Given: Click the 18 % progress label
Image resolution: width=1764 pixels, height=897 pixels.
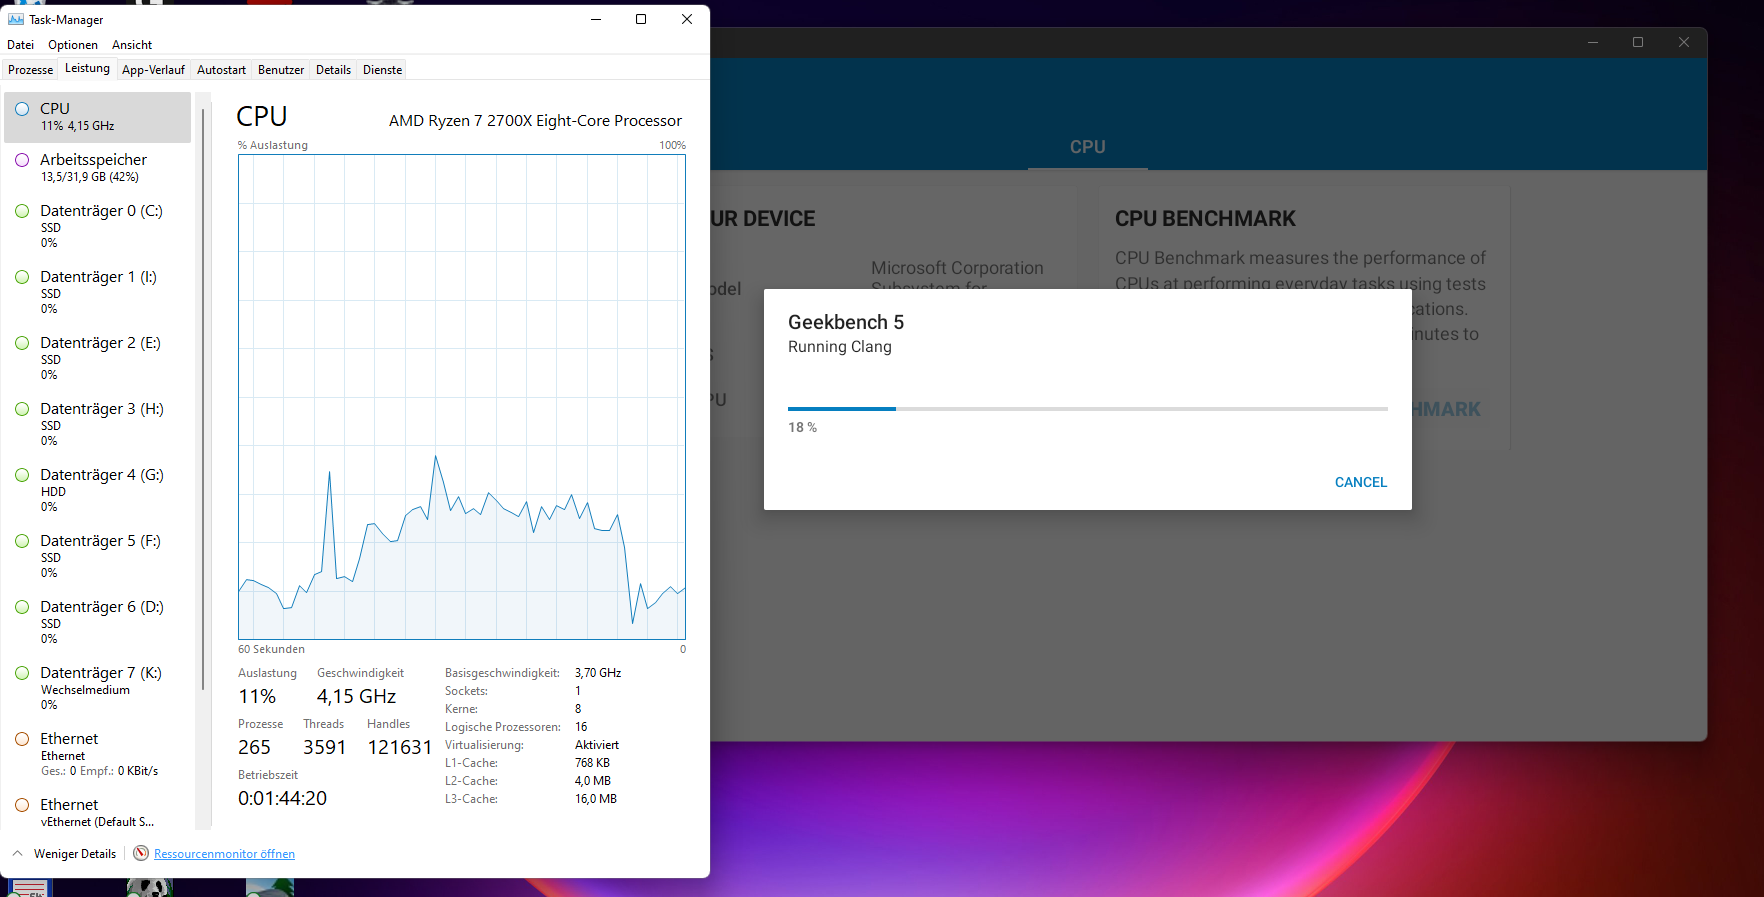Looking at the screenshot, I should (802, 428).
